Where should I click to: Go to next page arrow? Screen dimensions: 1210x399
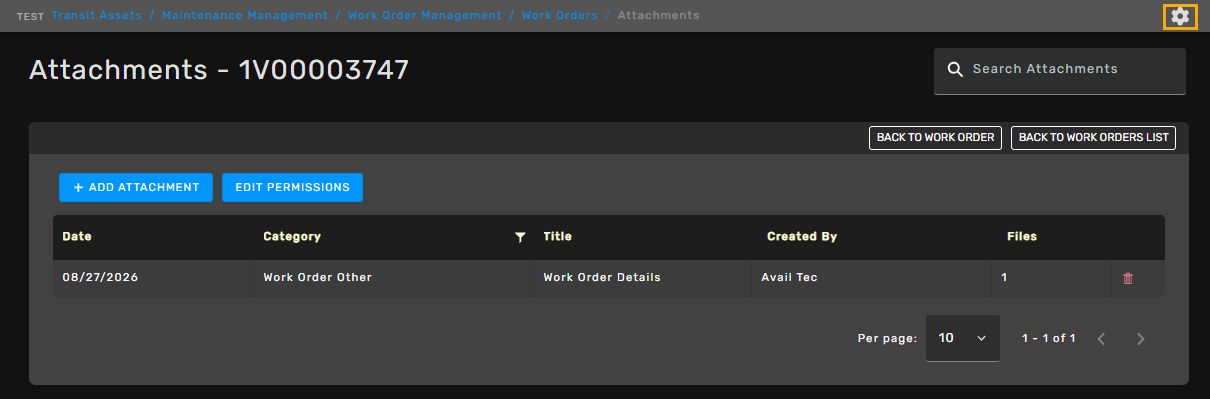pyautogui.click(x=1141, y=338)
